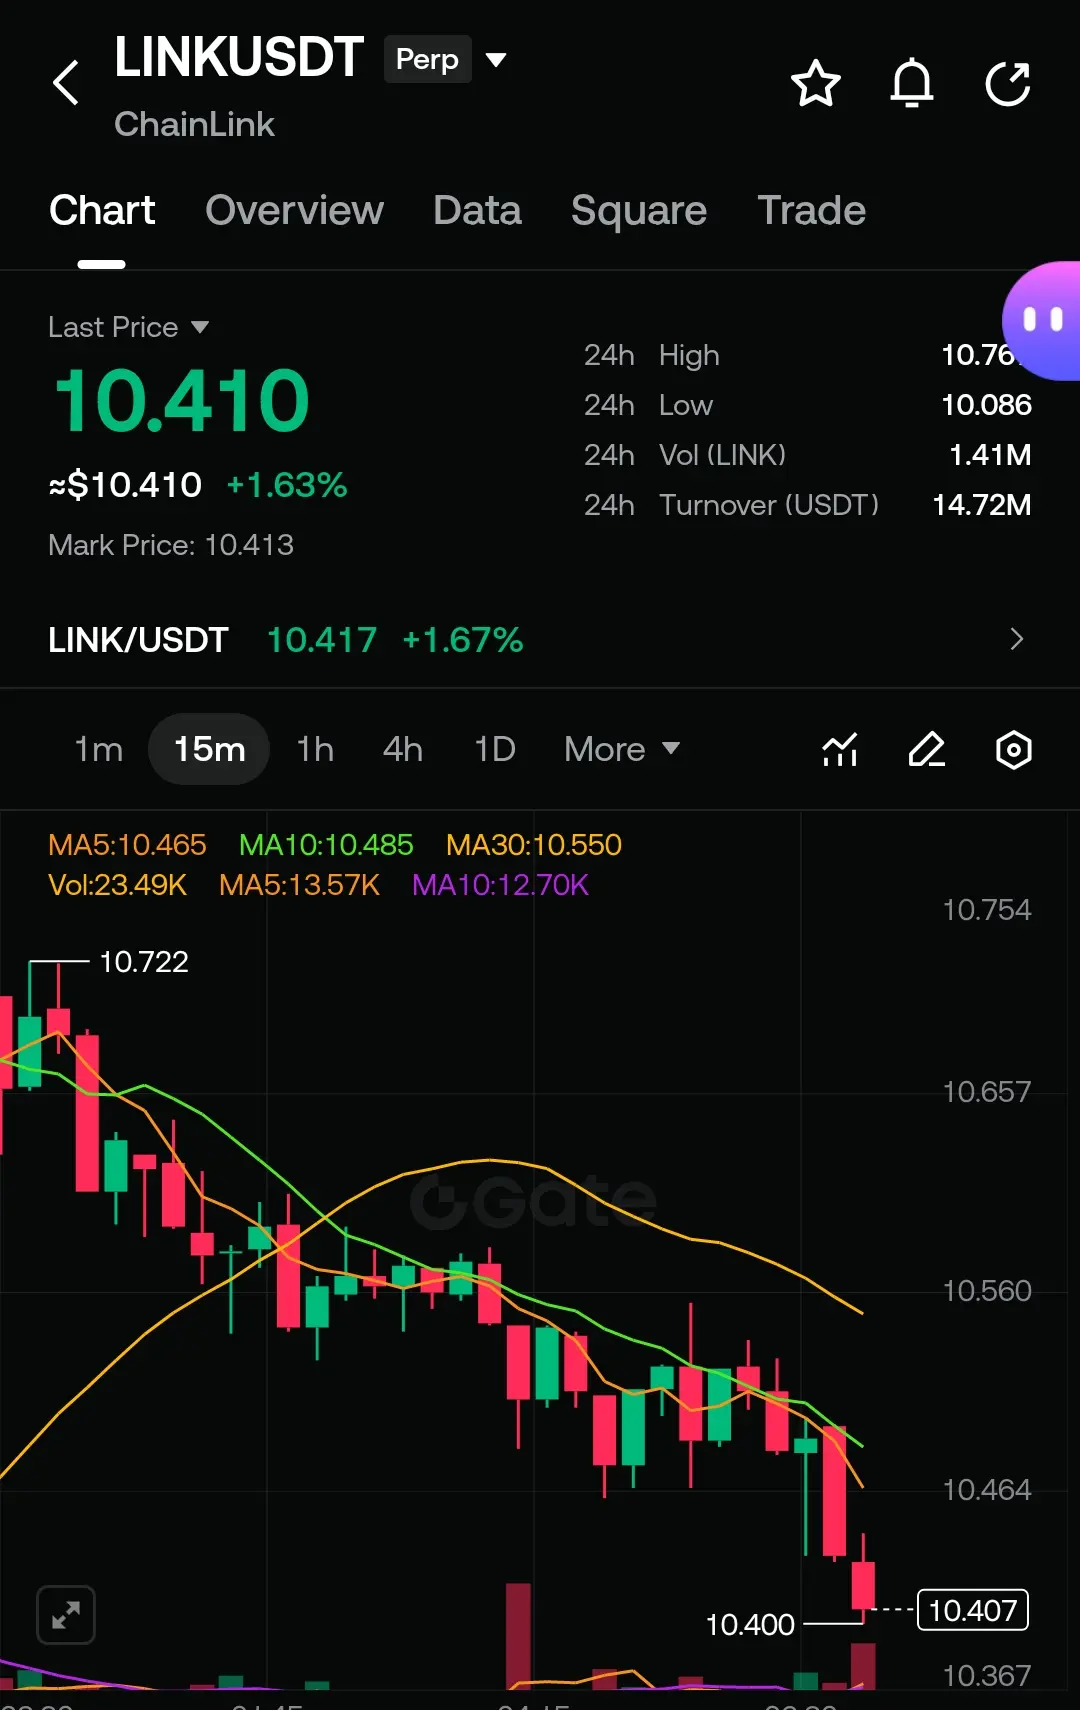The height and width of the screenshot is (1710, 1080).
Task: Tap the 24h Low value 10.086
Action: point(986,405)
